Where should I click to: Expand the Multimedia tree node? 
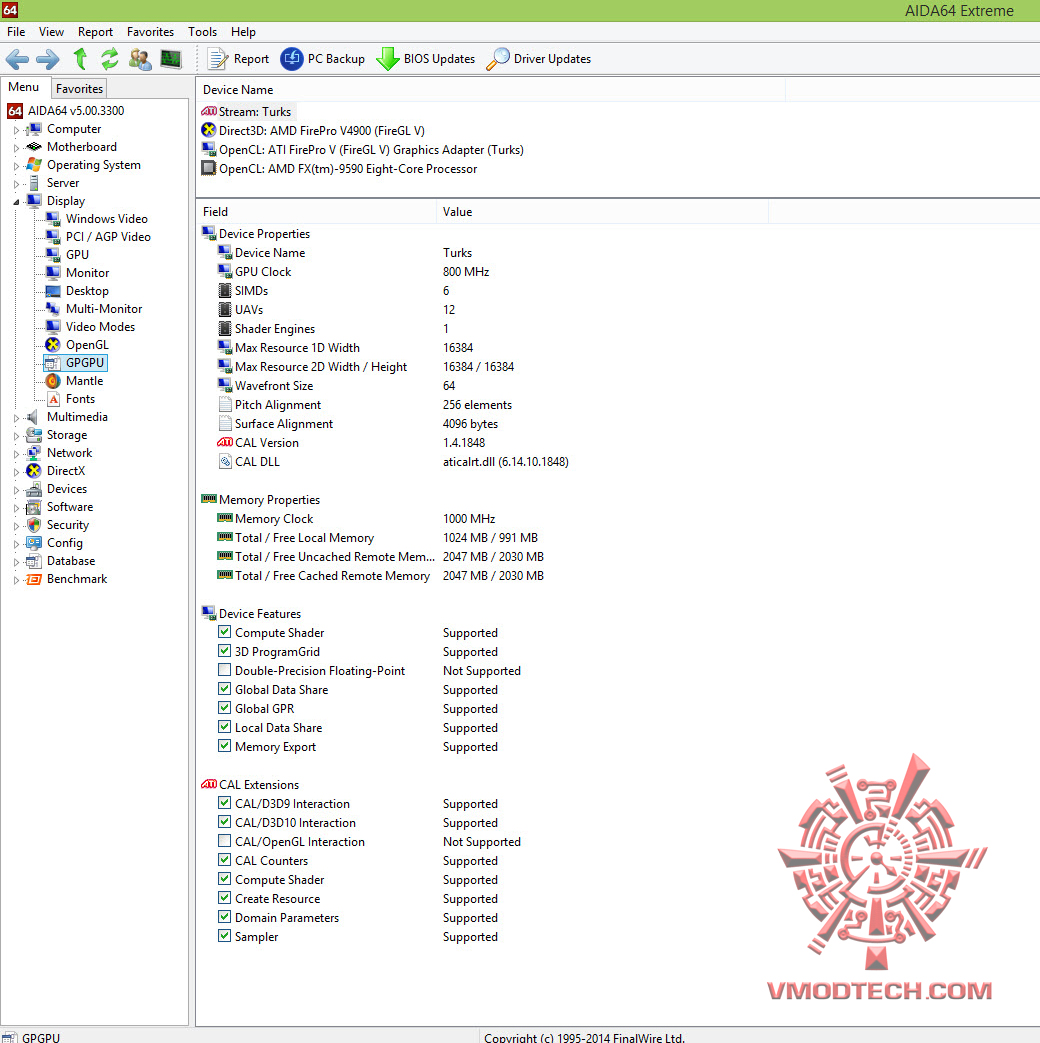coord(17,418)
